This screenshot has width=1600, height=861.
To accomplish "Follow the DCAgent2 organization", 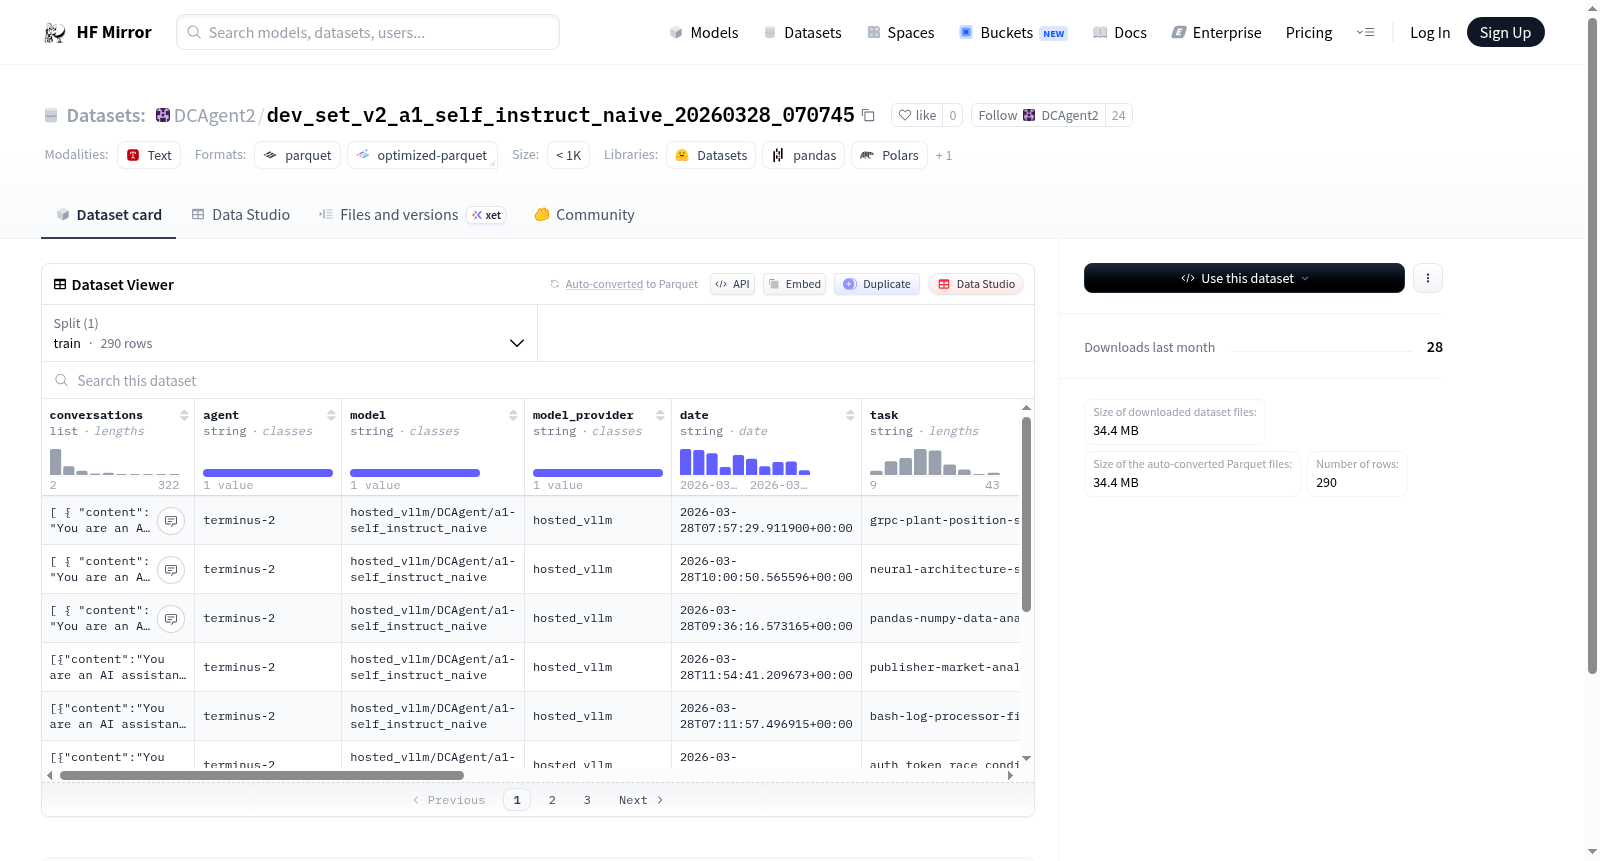I will 1038,116.
